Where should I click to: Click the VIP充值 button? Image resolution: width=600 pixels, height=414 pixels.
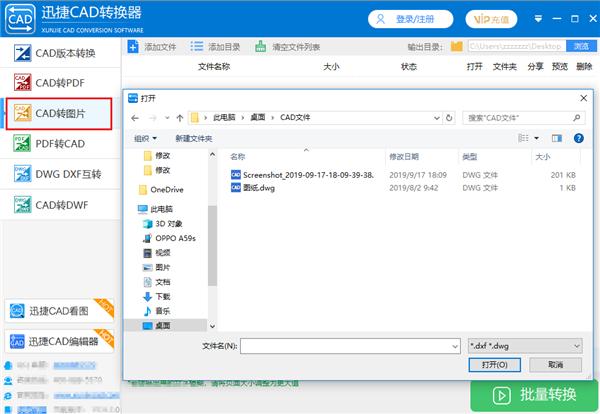491,19
